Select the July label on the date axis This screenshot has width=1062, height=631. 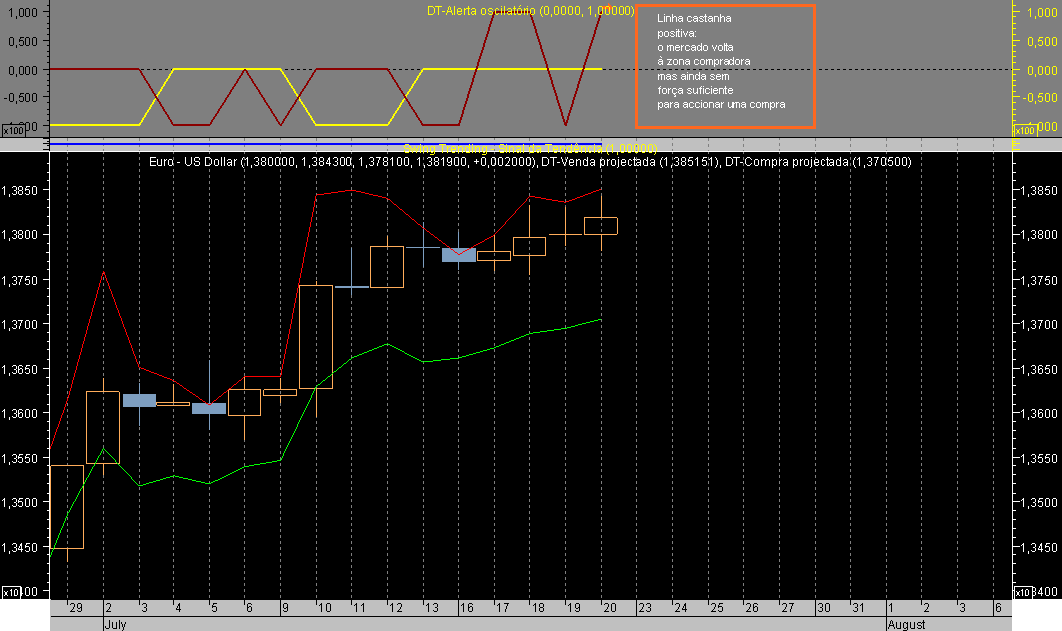[115, 624]
